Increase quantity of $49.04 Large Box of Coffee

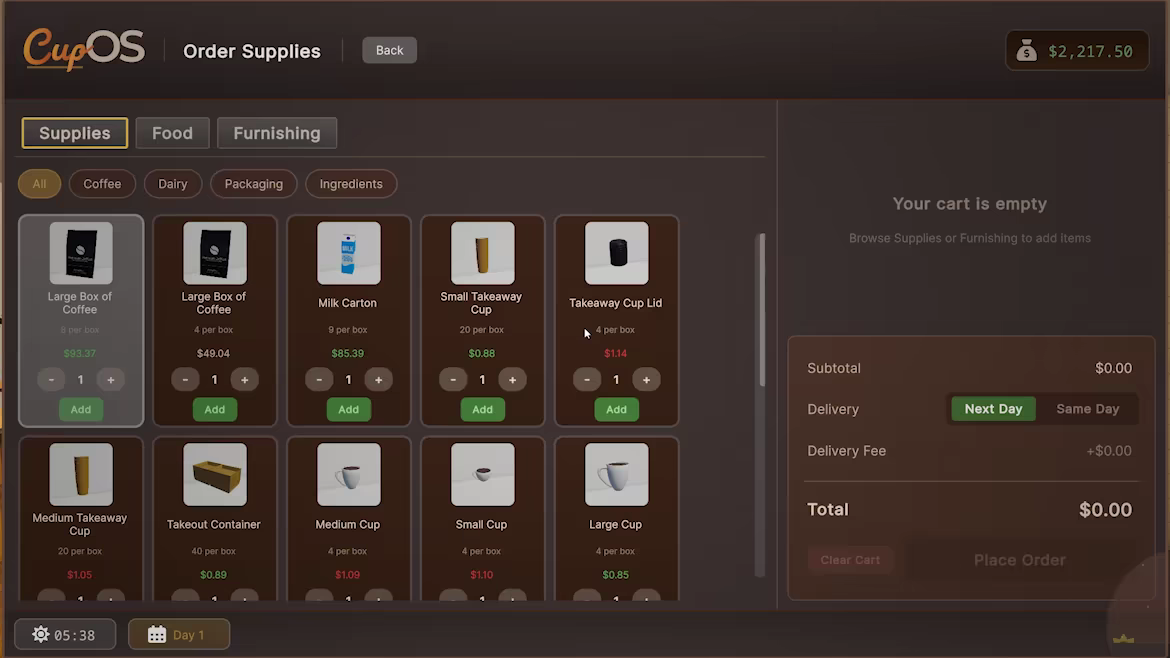point(244,380)
